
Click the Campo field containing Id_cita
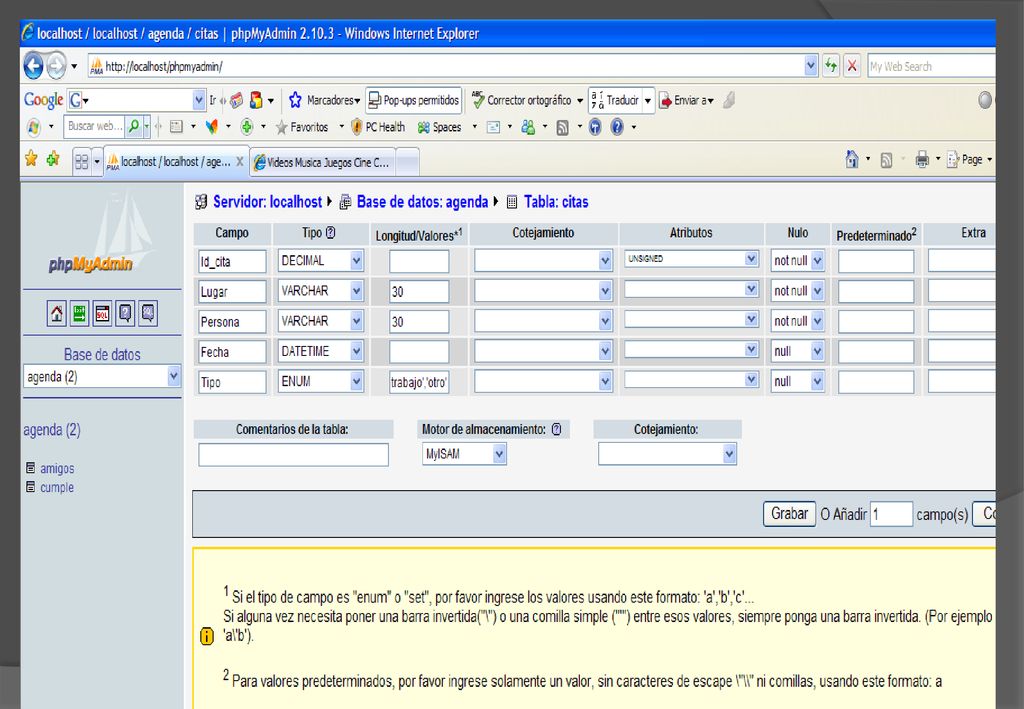coord(232,261)
